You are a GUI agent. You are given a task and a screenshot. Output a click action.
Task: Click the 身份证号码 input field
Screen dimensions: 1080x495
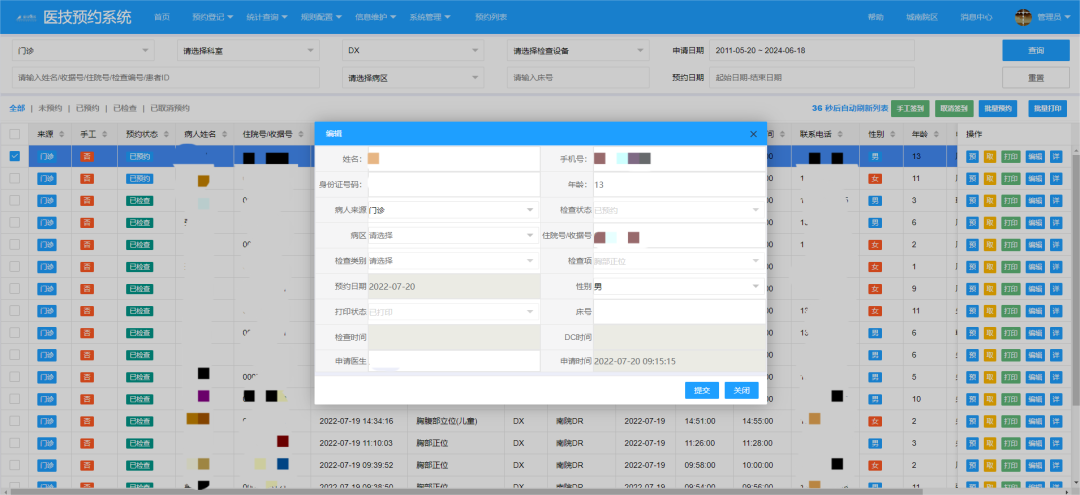[x=453, y=185]
